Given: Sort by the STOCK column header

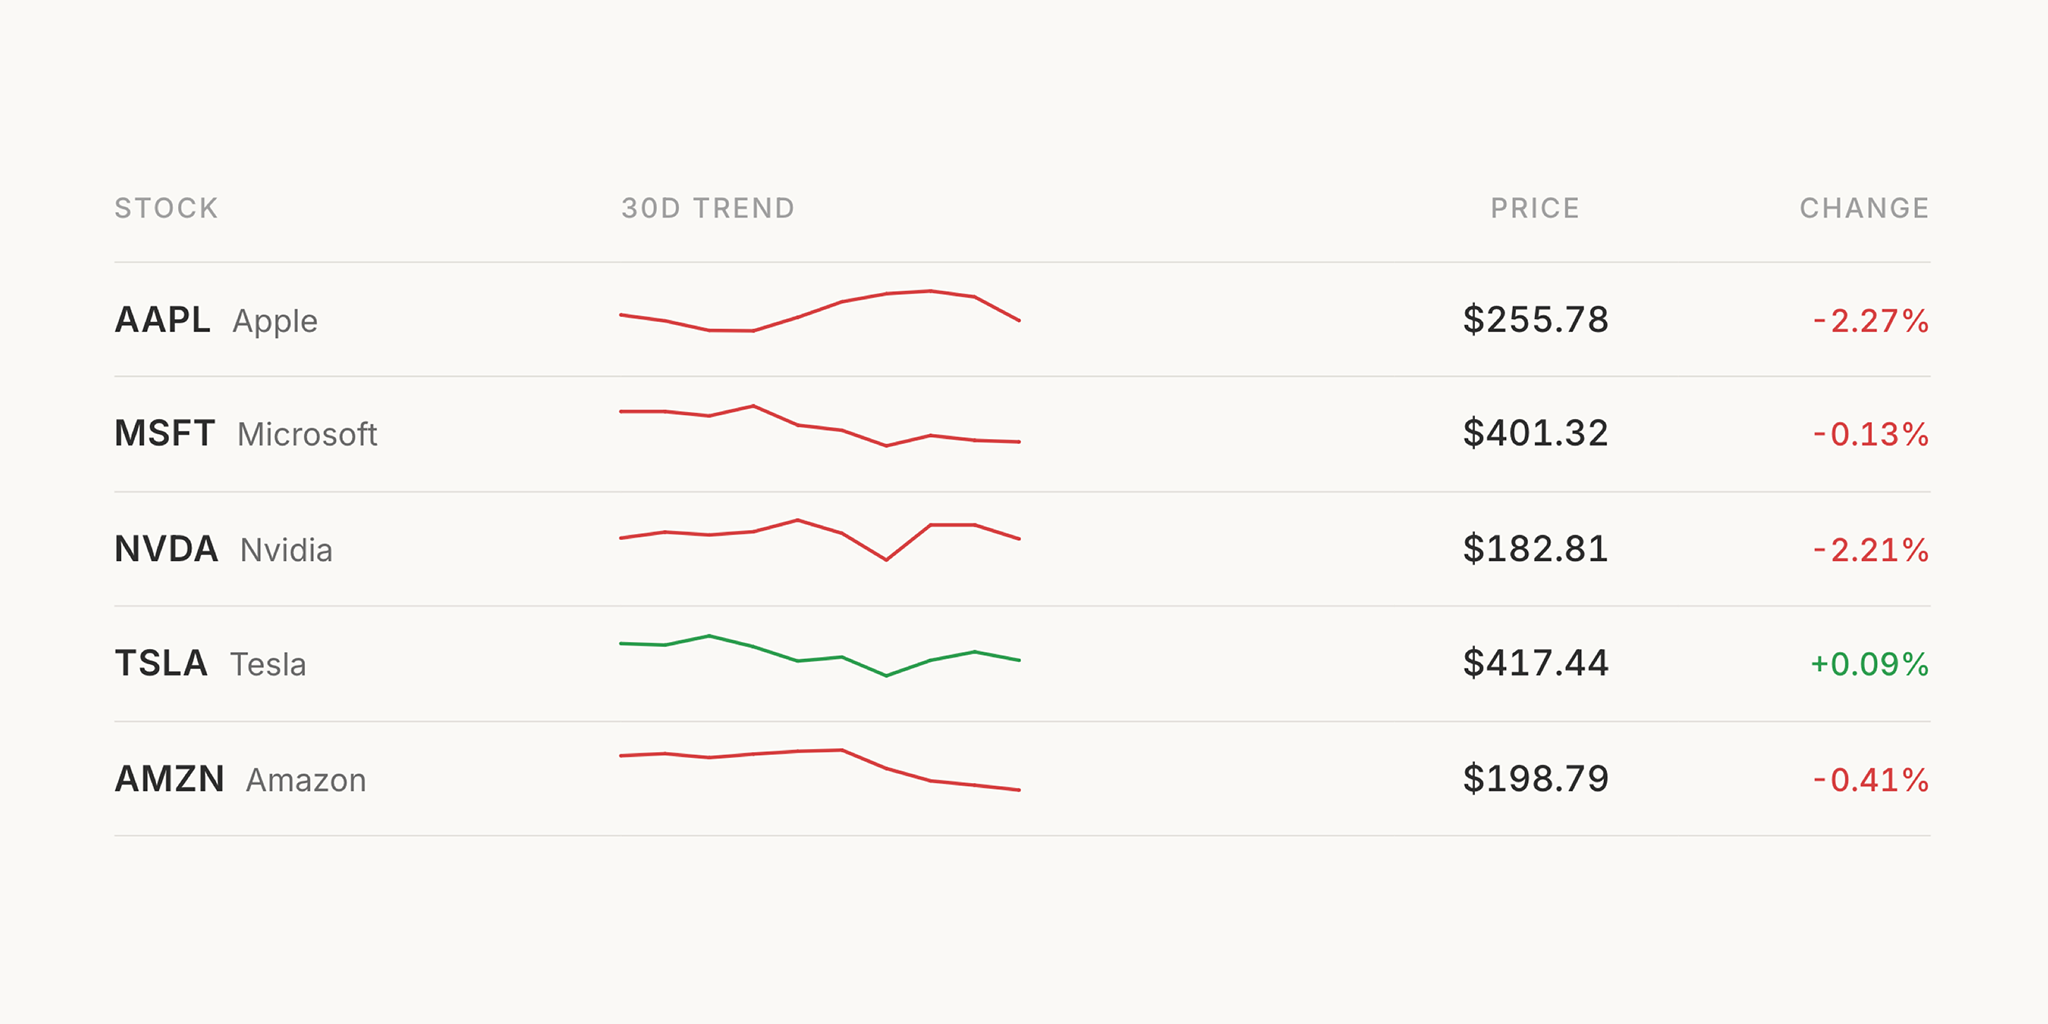Looking at the screenshot, I should click(x=166, y=208).
